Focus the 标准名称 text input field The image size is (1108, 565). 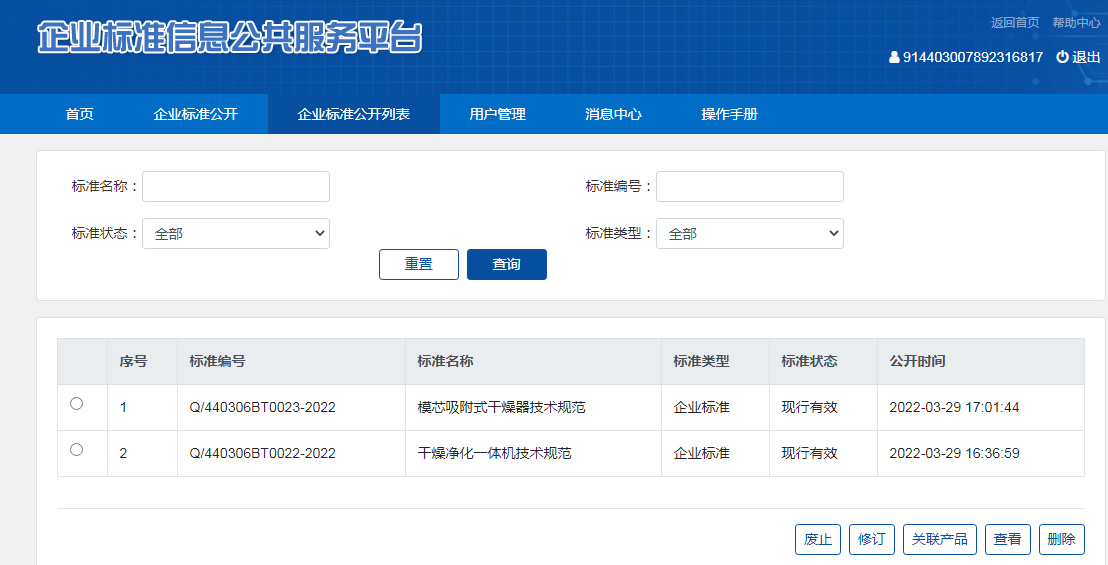coord(236,186)
